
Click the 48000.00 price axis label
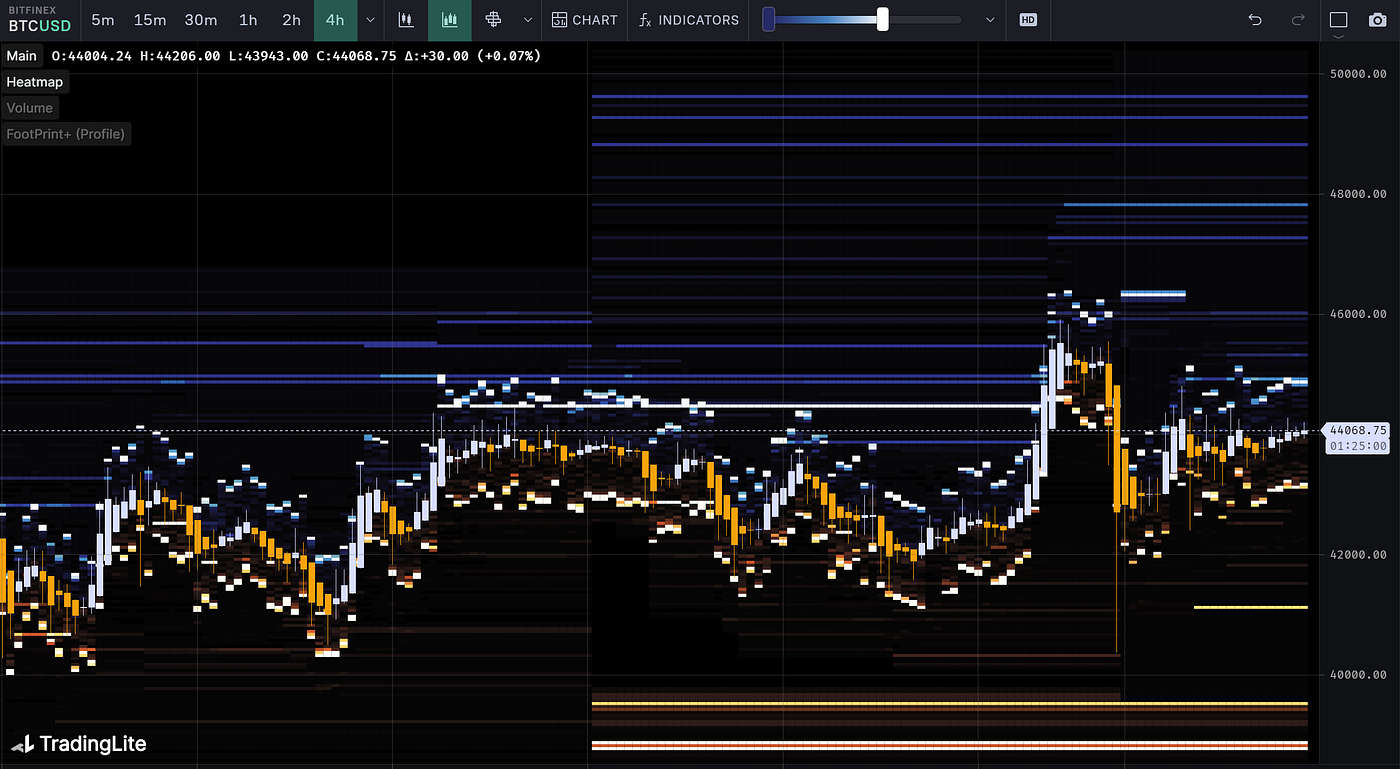1358,194
